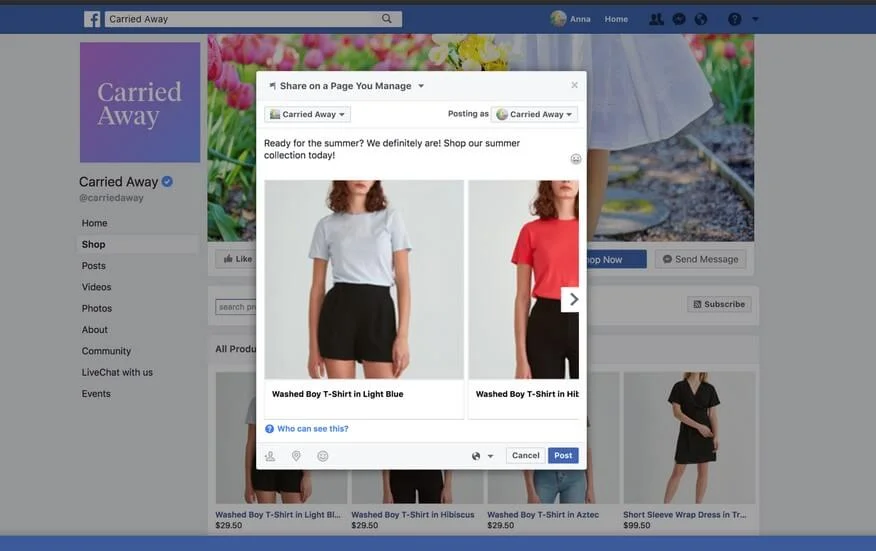
Task: Show next product in carousel
Action: click(570, 300)
